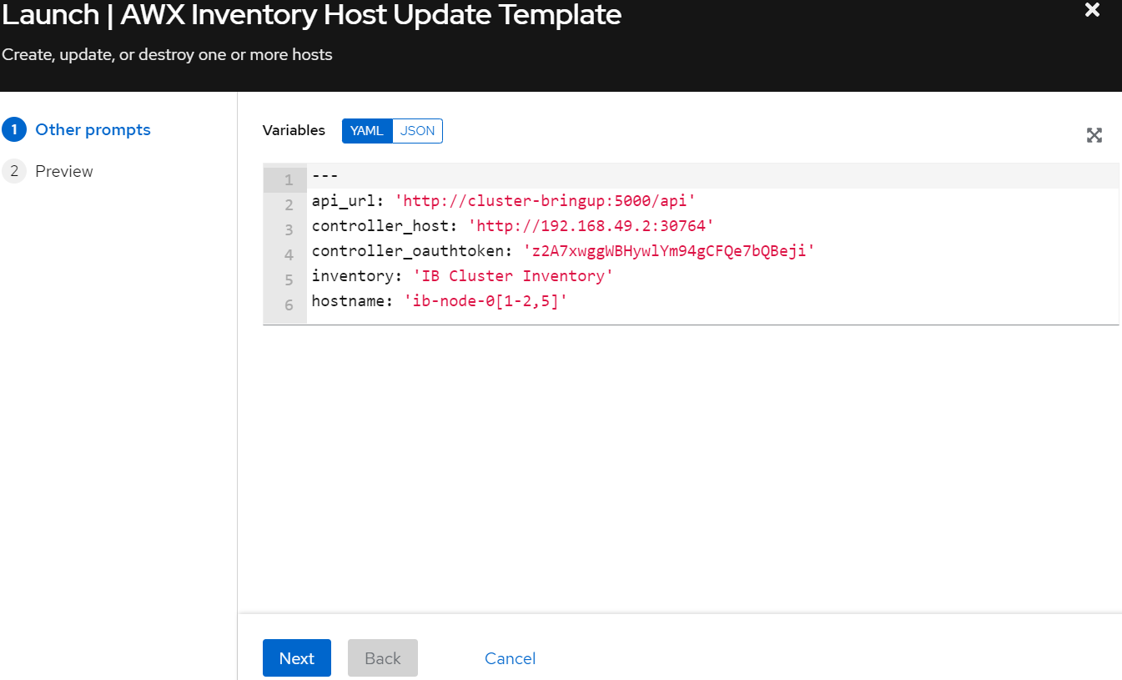Switch variables format to JSON
The width and height of the screenshot is (1122, 680).
point(417,131)
